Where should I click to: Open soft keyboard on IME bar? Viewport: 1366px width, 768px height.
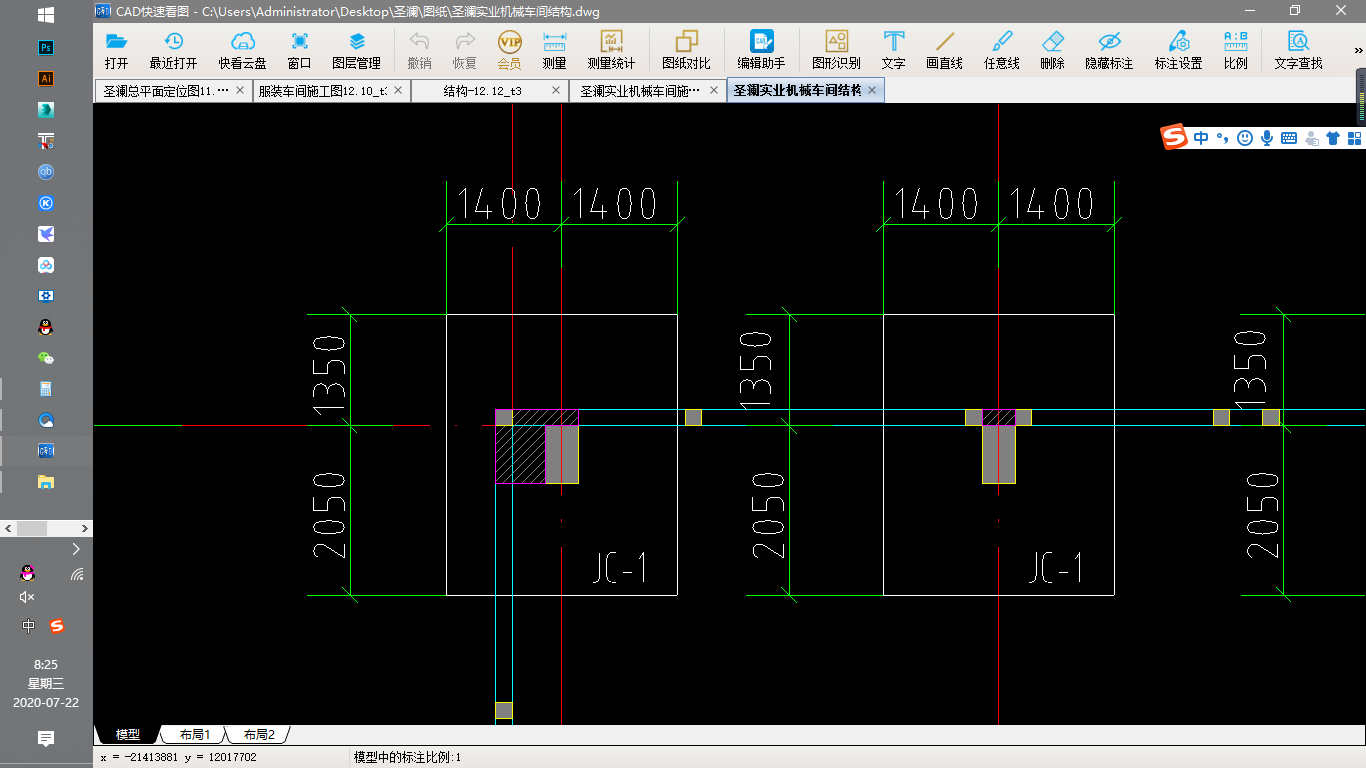(1289, 138)
